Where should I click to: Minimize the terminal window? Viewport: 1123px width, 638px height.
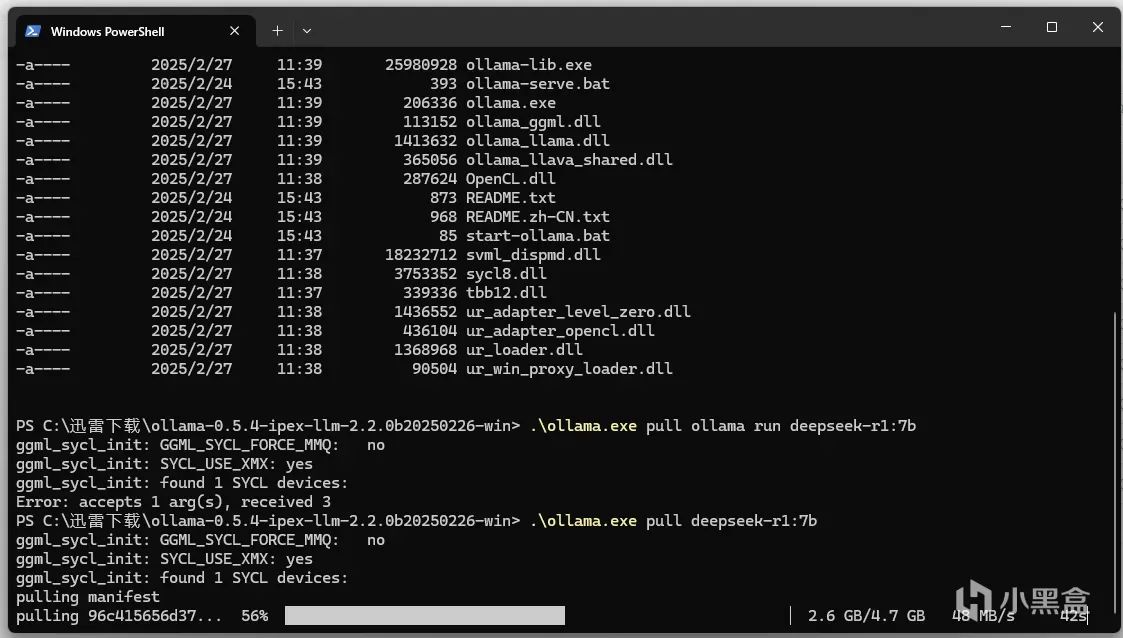(1006, 27)
